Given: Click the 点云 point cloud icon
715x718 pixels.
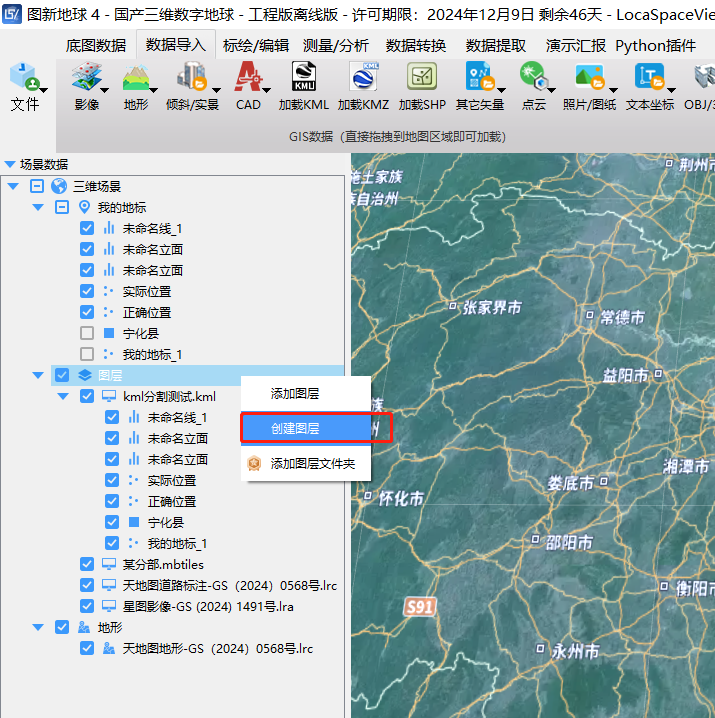Looking at the screenshot, I should [x=534, y=76].
